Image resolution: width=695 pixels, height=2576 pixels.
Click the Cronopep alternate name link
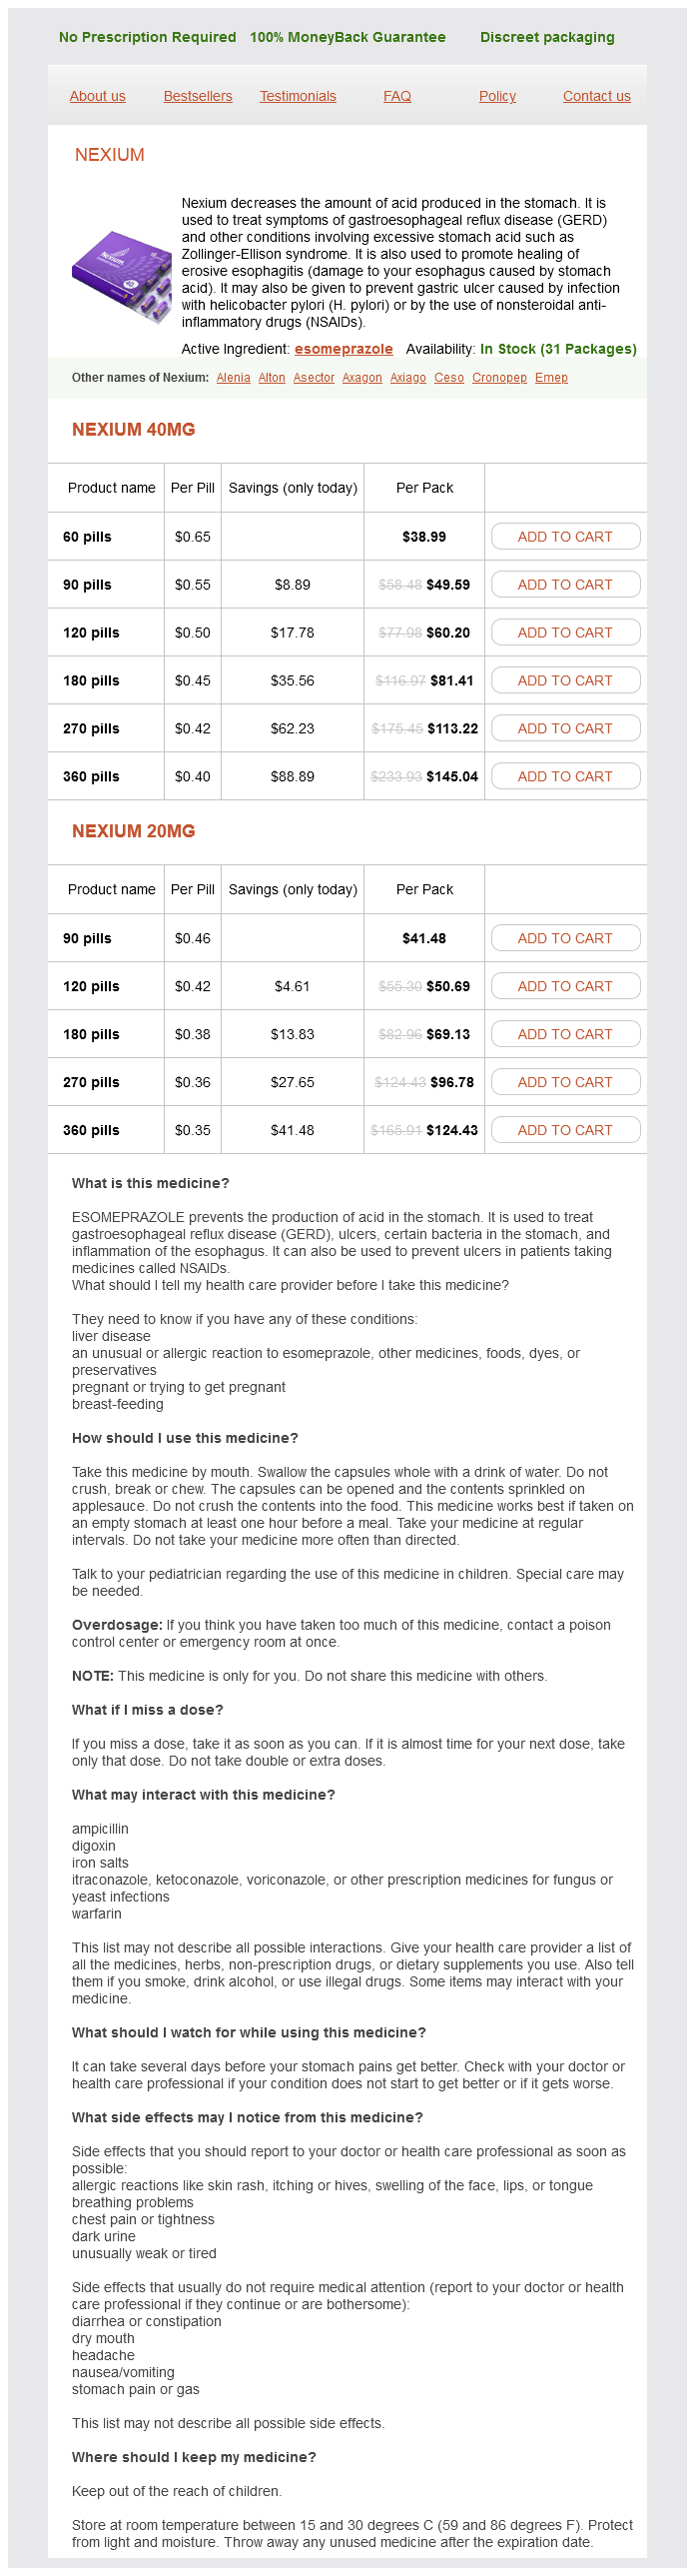click(499, 378)
